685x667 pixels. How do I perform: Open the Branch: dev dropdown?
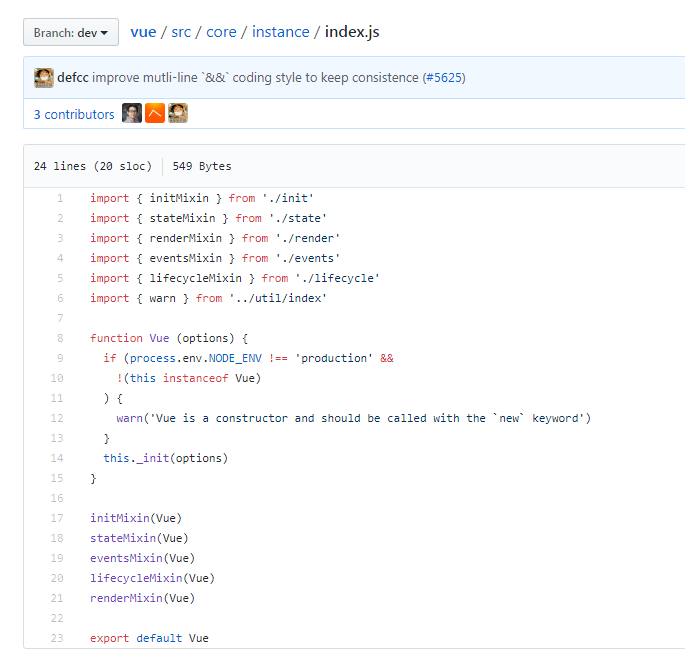[x=71, y=32]
